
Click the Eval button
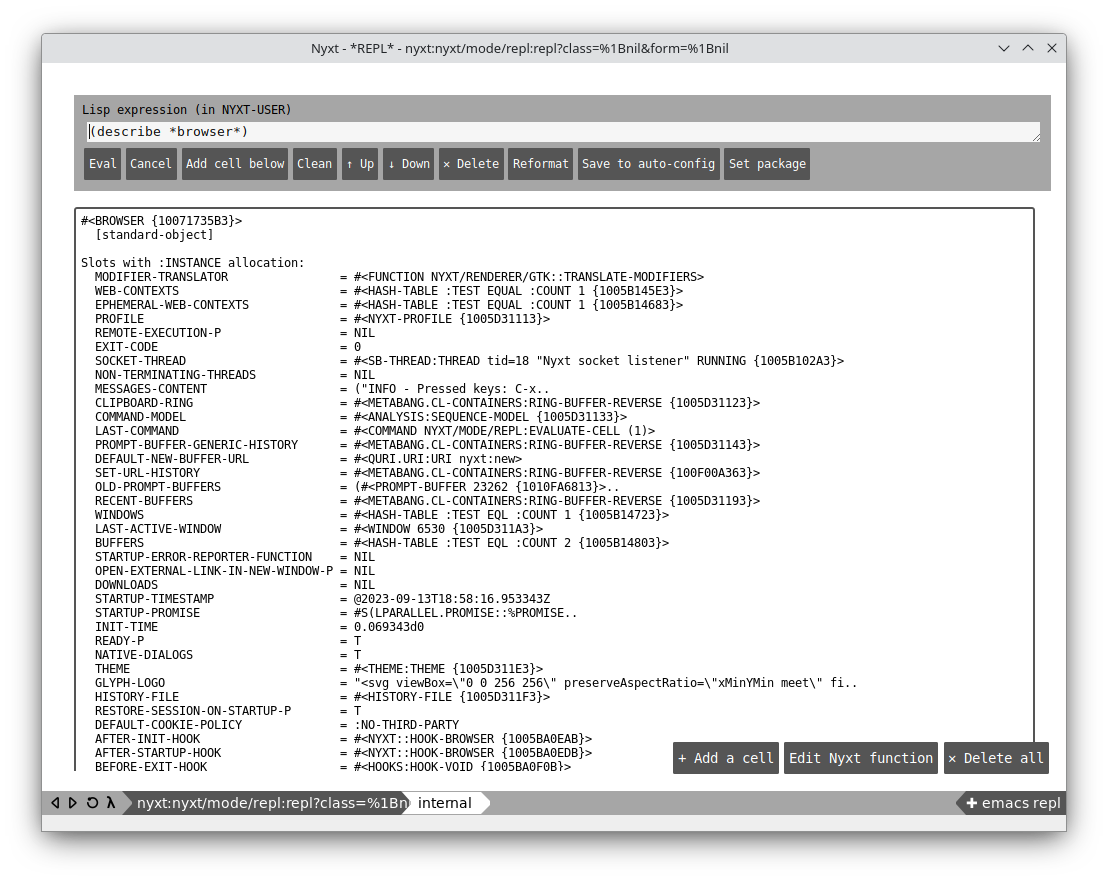pyautogui.click(x=102, y=164)
